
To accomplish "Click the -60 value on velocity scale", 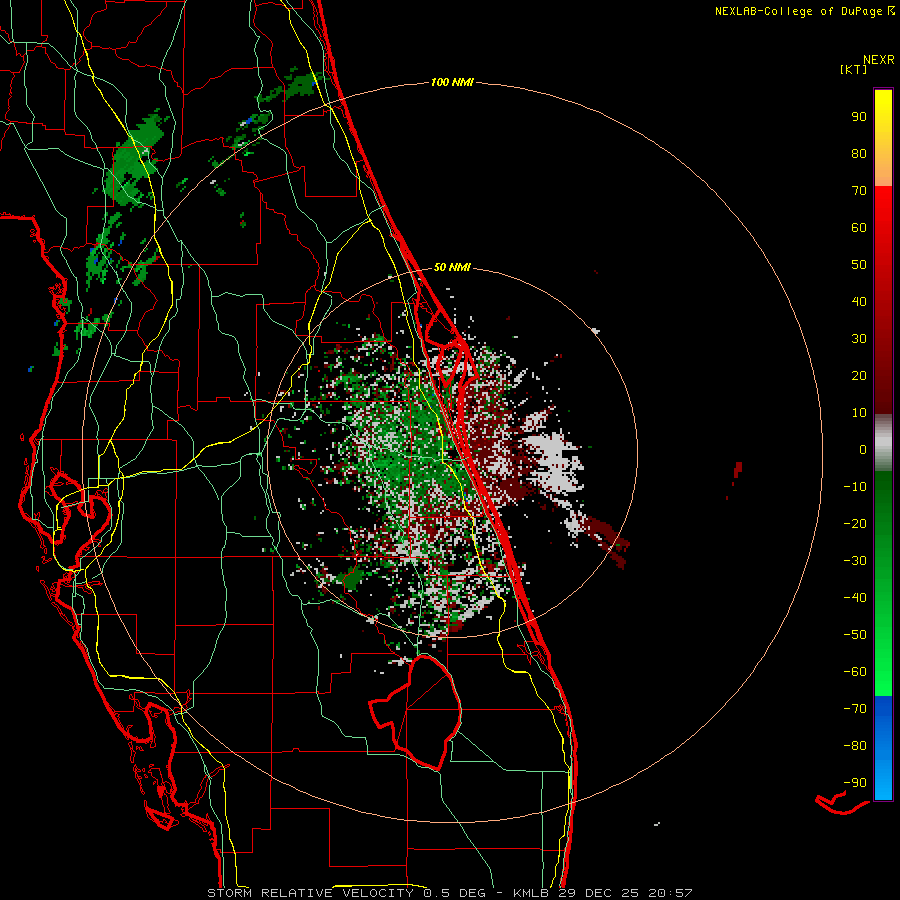I will (x=855, y=672).
